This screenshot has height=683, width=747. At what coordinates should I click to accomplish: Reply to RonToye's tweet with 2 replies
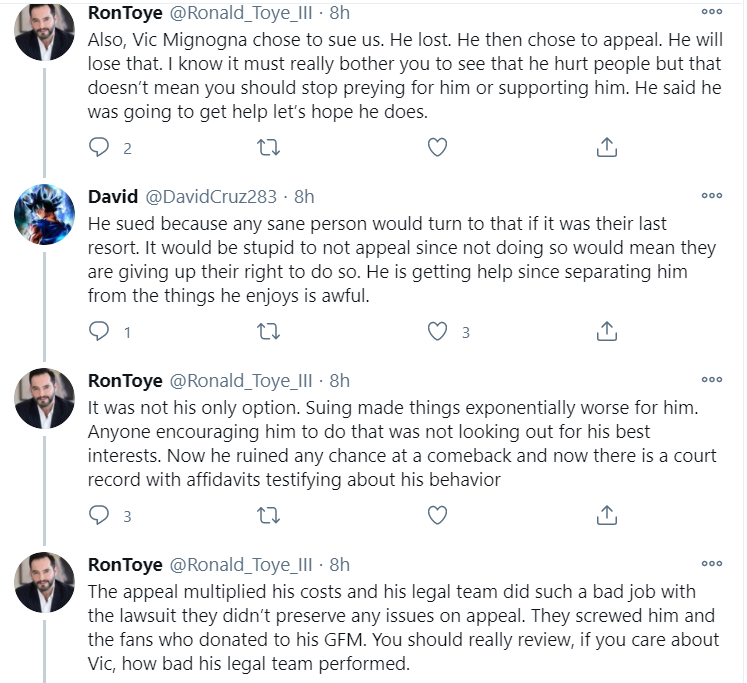(x=99, y=147)
